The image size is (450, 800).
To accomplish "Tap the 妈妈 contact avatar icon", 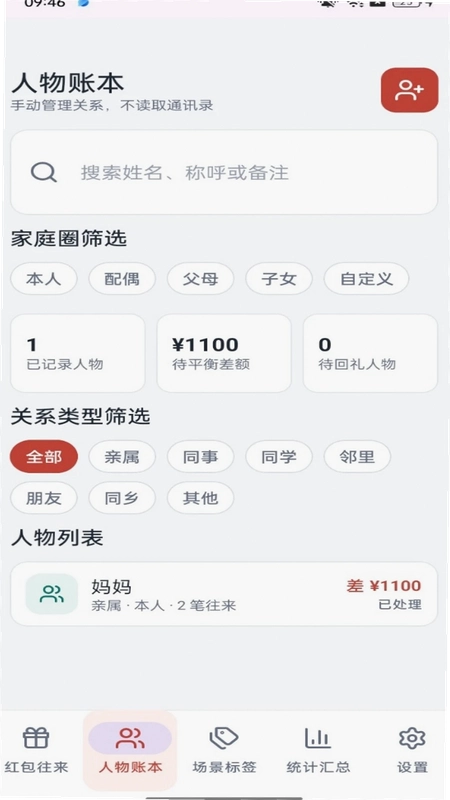I will coord(52,594).
